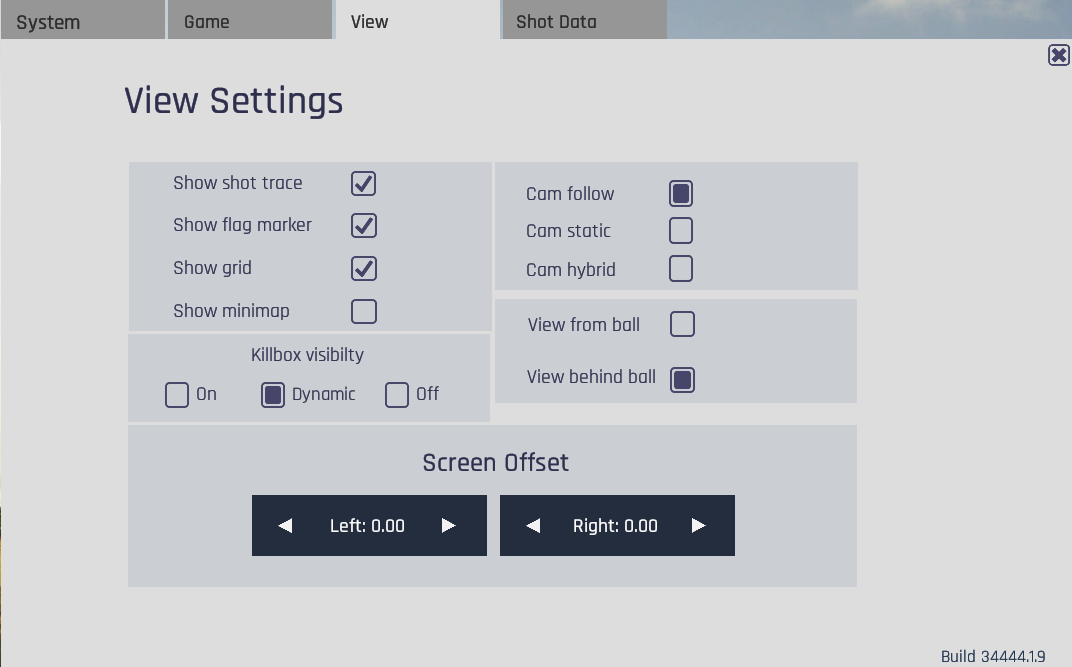Select Cam hybrid option
Viewport: 1072px width, 667px height.
[x=681, y=269]
